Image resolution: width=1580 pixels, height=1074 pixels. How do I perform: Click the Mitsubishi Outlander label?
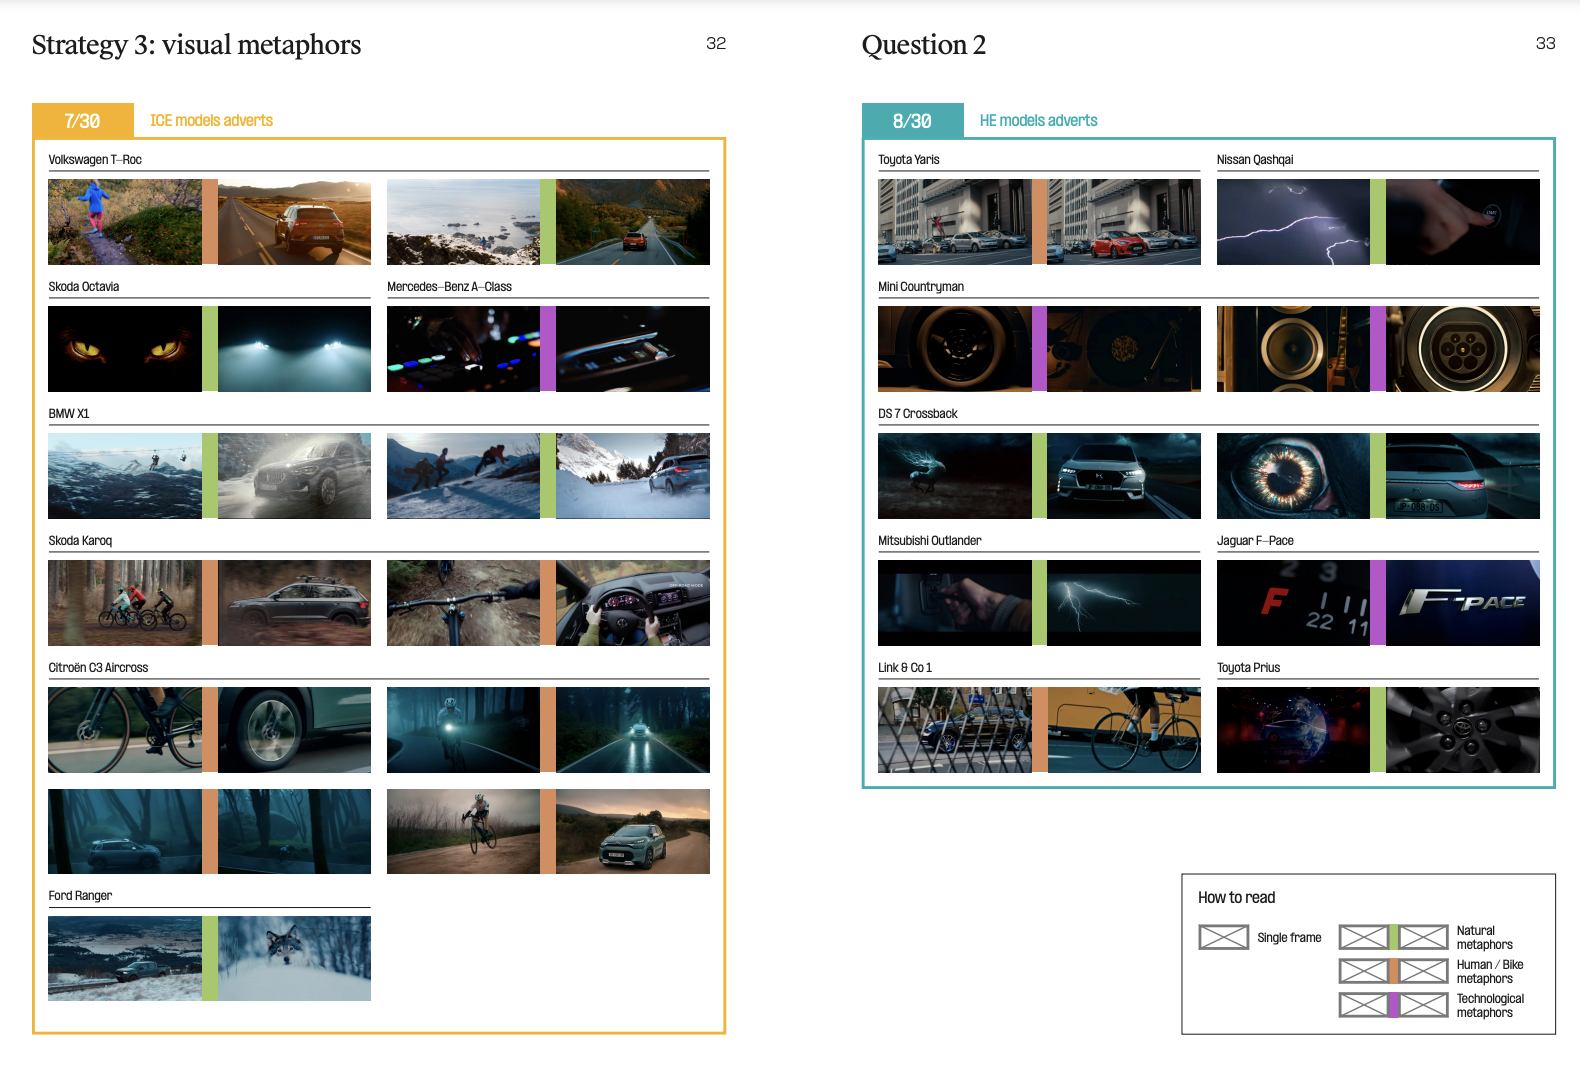930,541
